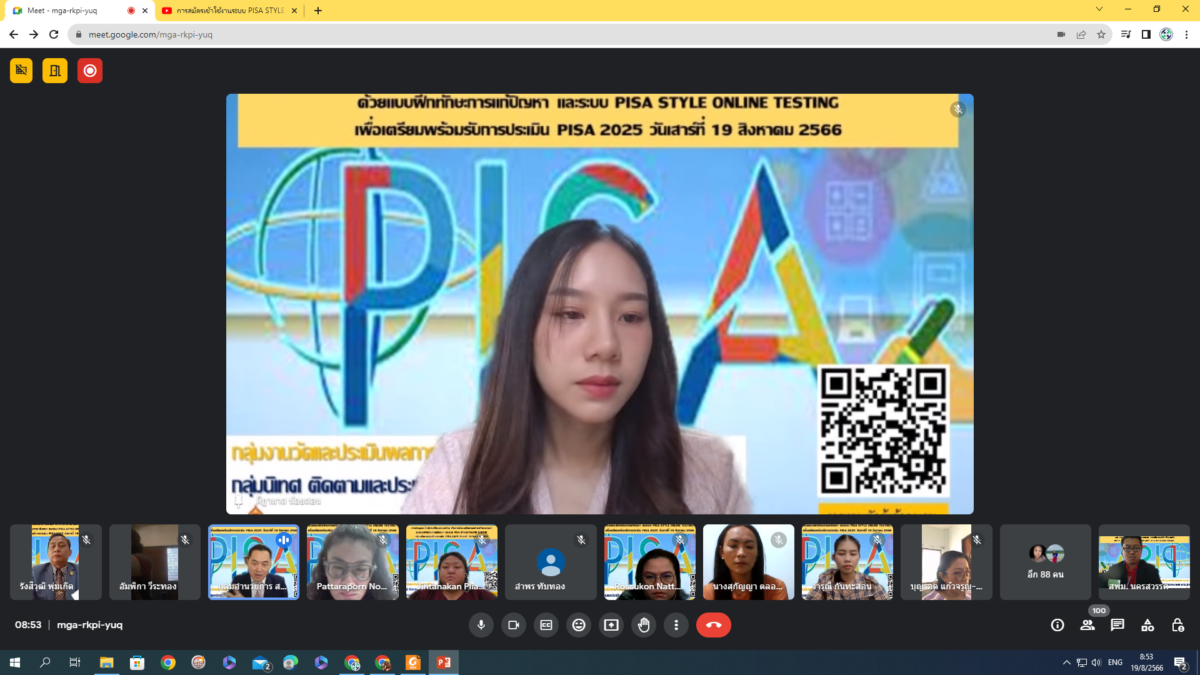Open the อีก 88 คน more participants tile
Image resolution: width=1200 pixels, height=675 pixels.
tap(1046, 562)
